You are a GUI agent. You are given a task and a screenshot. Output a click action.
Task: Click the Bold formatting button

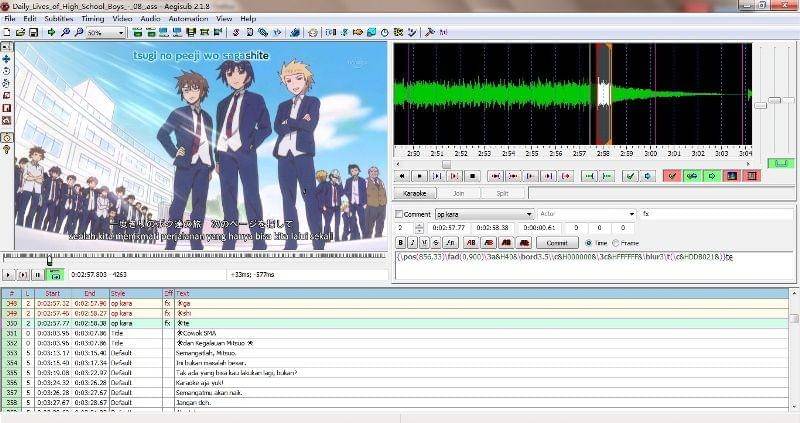coord(400,242)
